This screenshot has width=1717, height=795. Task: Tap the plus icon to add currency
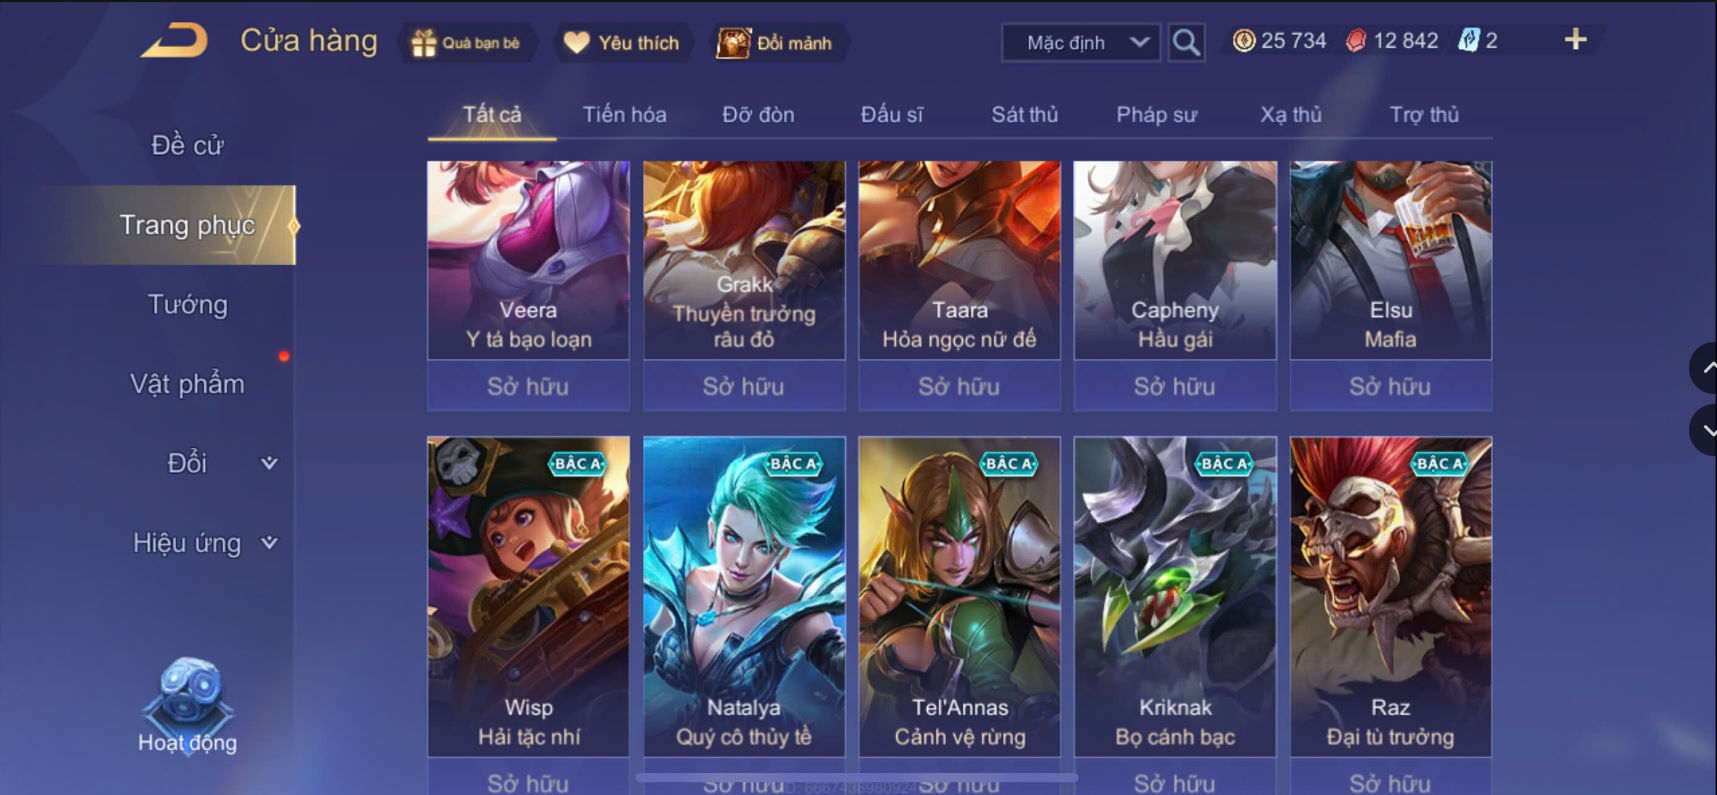(x=1575, y=40)
